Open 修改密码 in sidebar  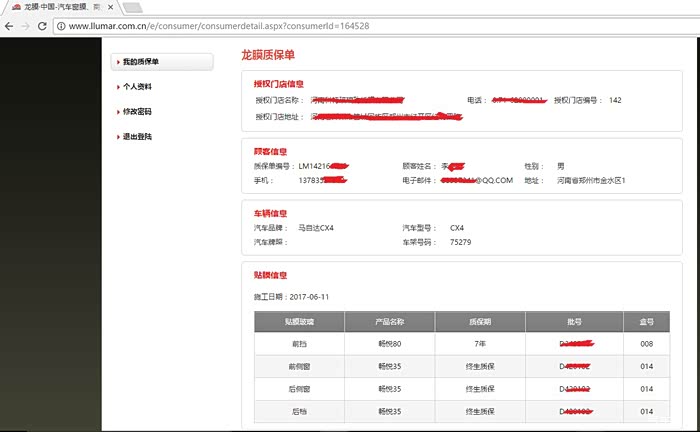tap(137, 111)
